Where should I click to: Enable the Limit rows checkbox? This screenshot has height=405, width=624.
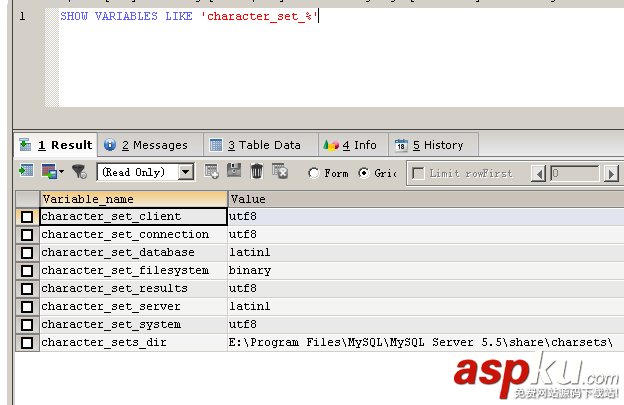418,173
